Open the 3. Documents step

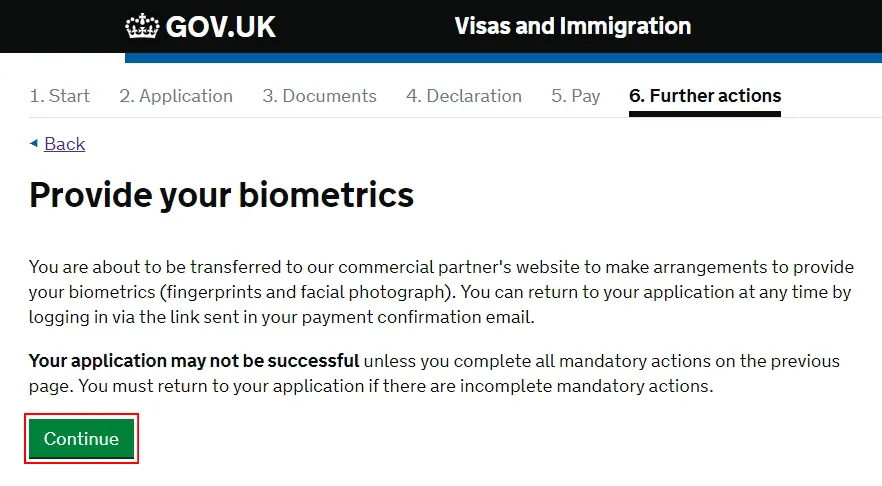[x=319, y=96]
